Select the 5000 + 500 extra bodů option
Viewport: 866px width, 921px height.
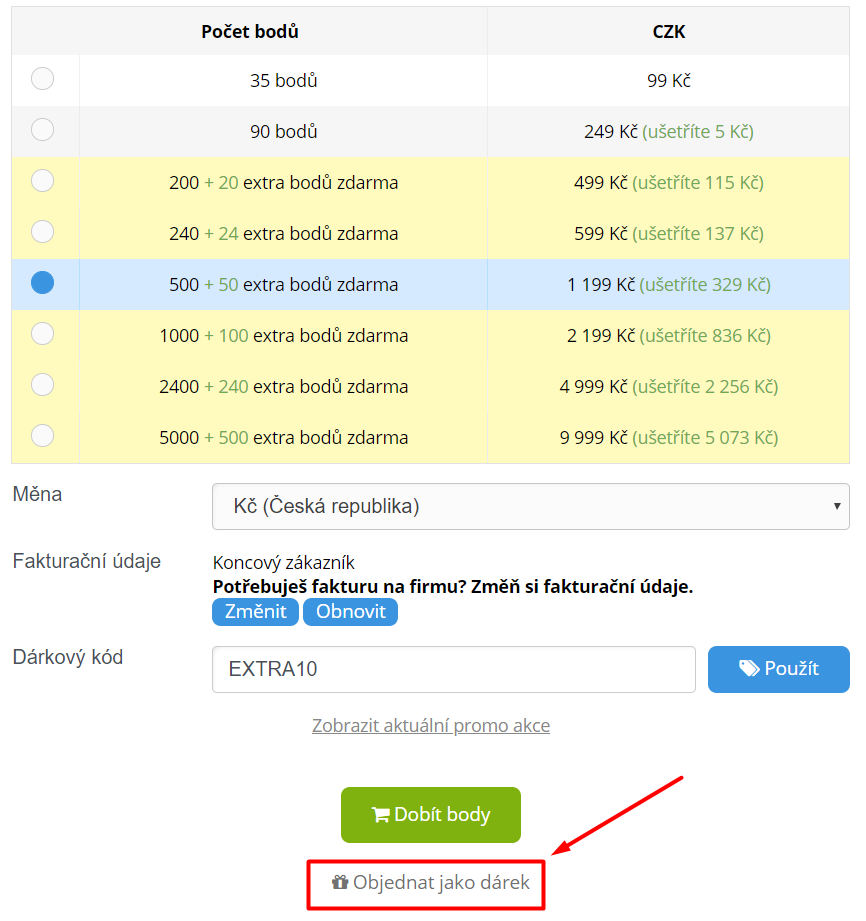click(x=42, y=436)
